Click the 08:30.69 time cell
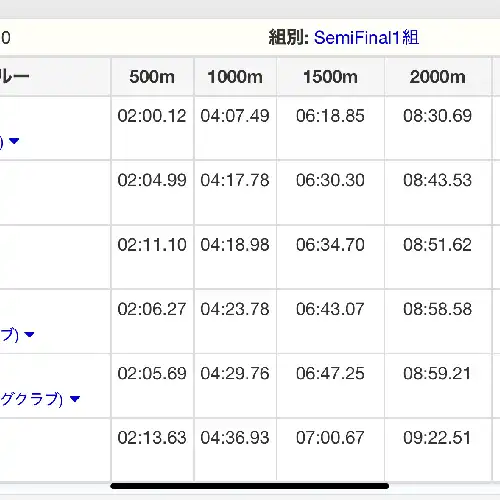Screen dimensions: 500x500 tap(438, 116)
